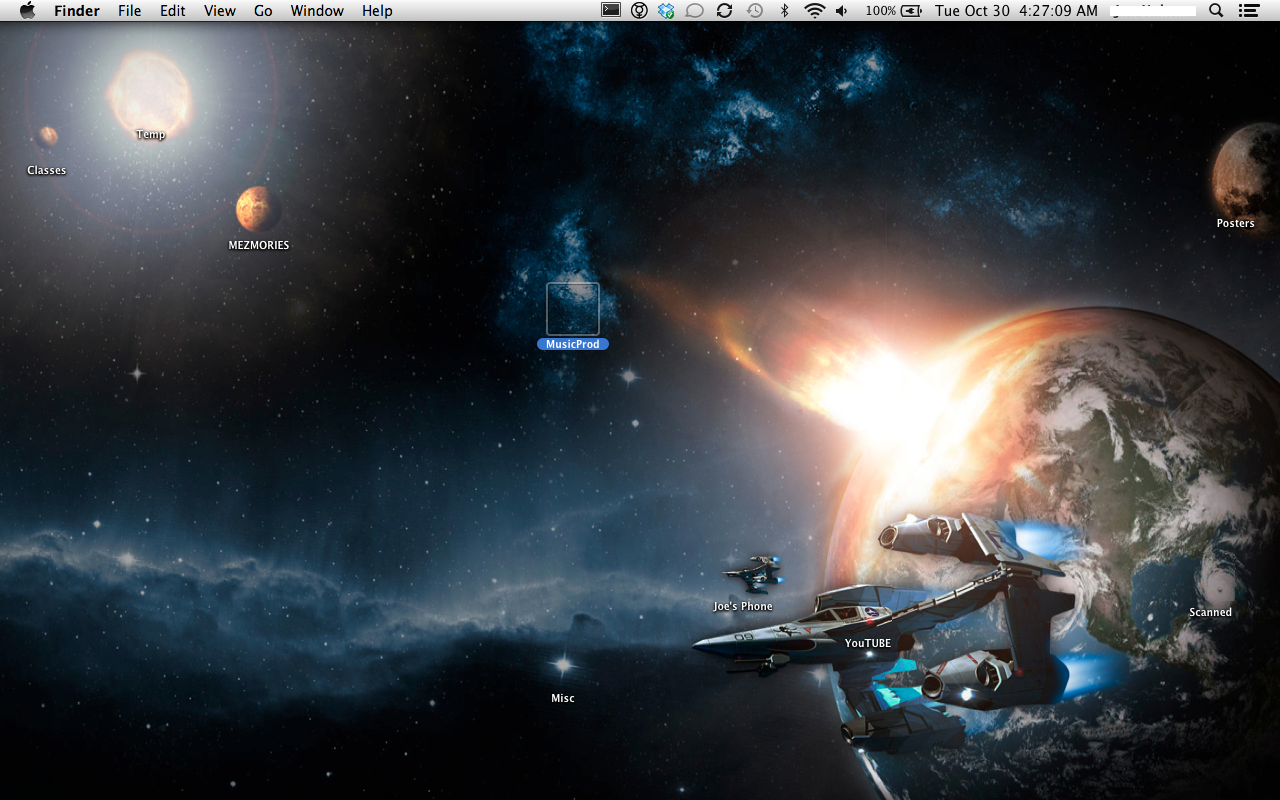The height and width of the screenshot is (800, 1280).
Task: Click the Scanned desktop label
Action: coord(1210,612)
